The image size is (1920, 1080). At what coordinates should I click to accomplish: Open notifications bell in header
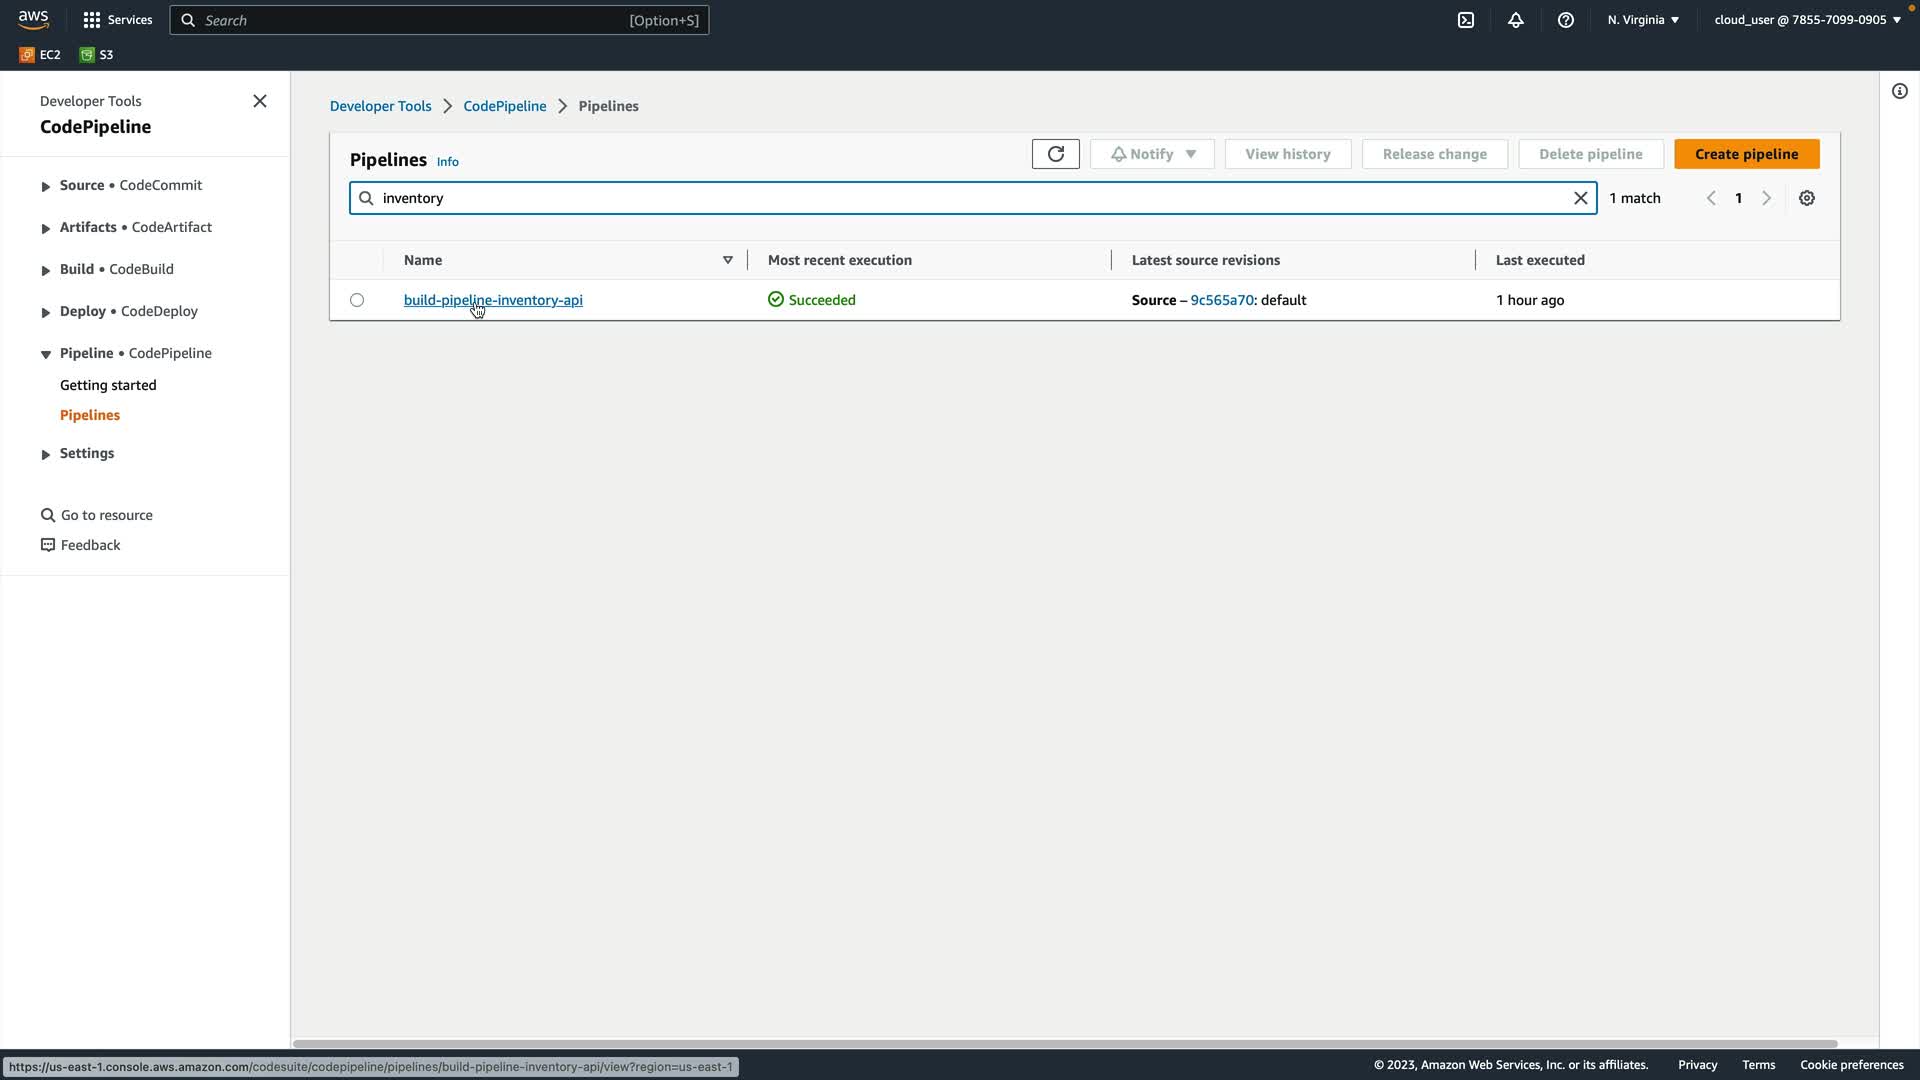(1516, 20)
